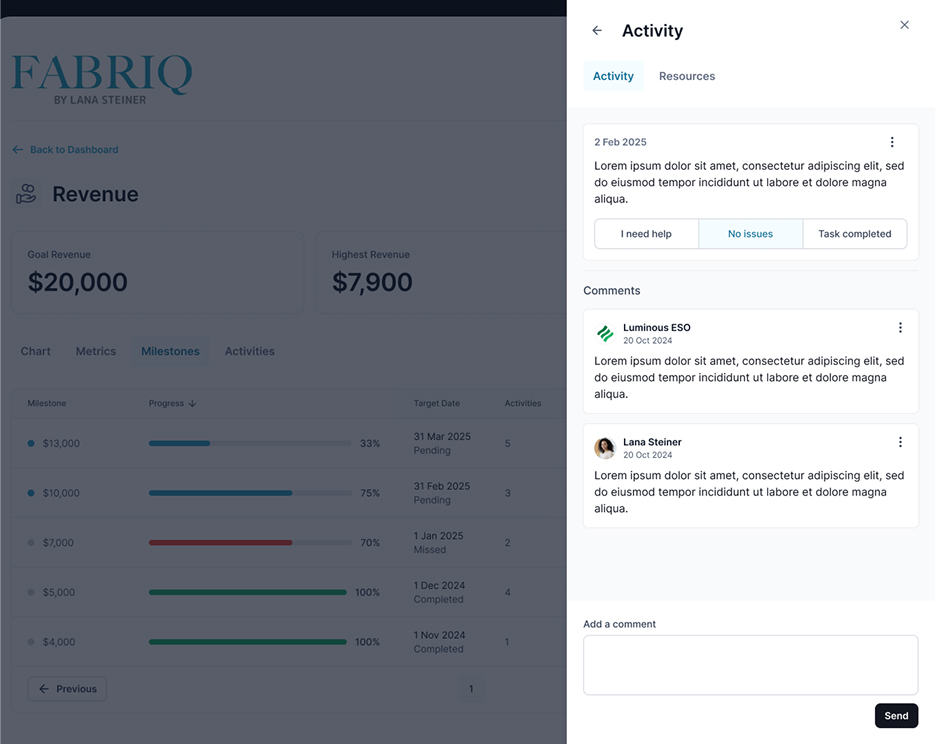Click the green $5,000 milestone progress bar
This screenshot has height=744, width=937.
(247, 592)
